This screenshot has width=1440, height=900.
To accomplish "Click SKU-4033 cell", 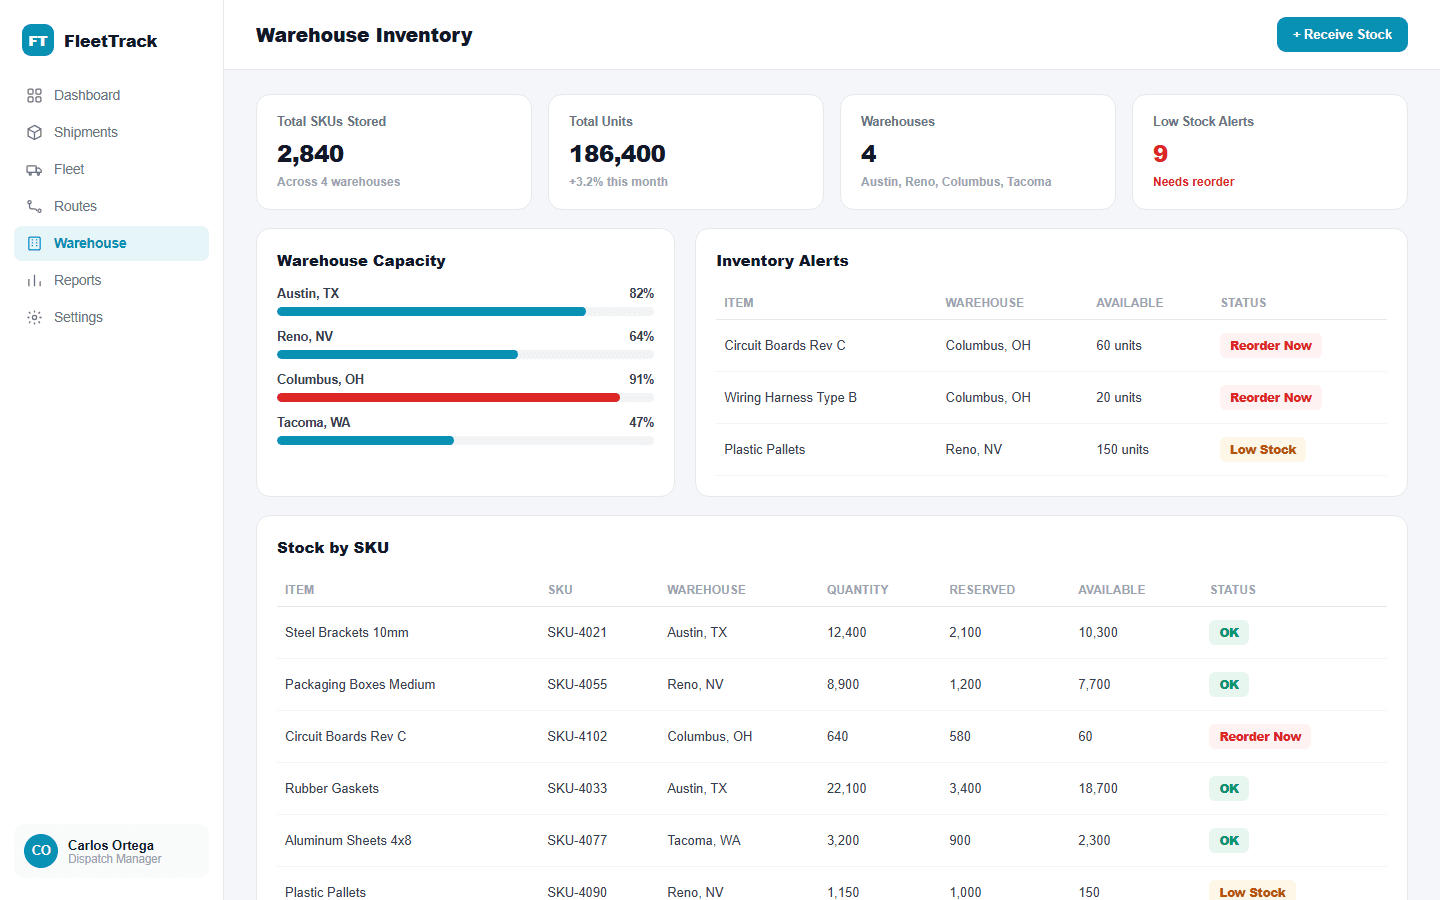I will (x=577, y=788).
